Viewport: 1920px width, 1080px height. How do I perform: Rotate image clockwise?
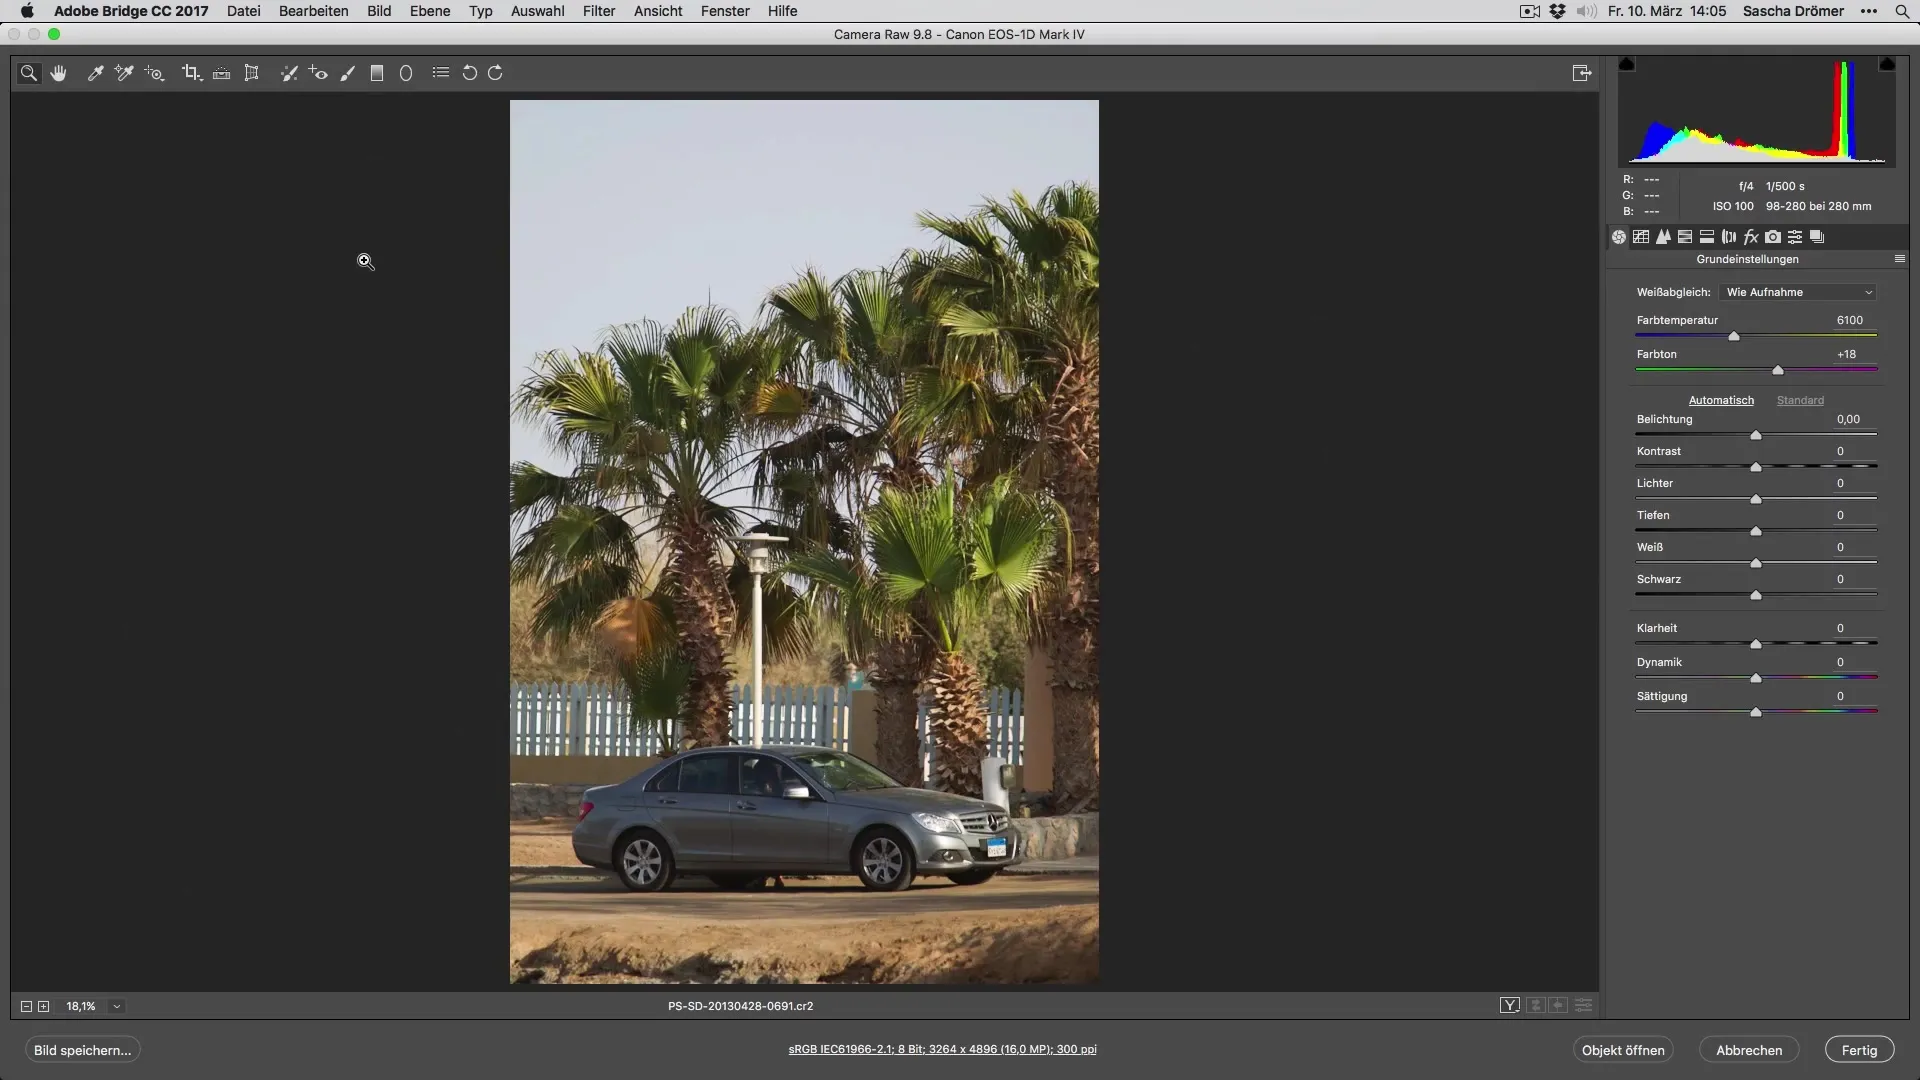tap(495, 73)
